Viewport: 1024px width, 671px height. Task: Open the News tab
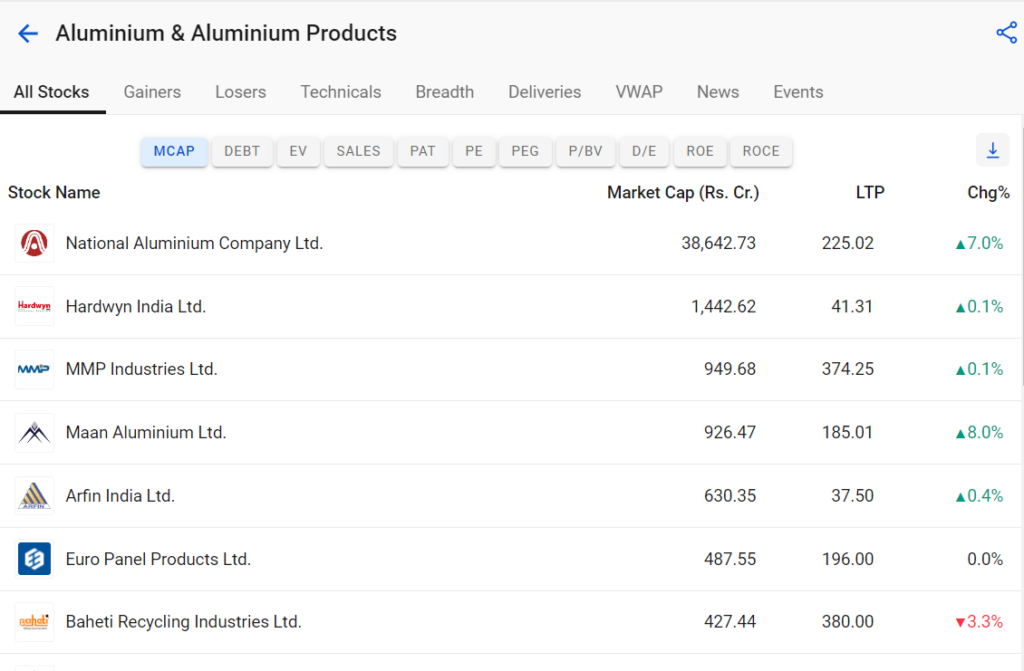coord(718,92)
